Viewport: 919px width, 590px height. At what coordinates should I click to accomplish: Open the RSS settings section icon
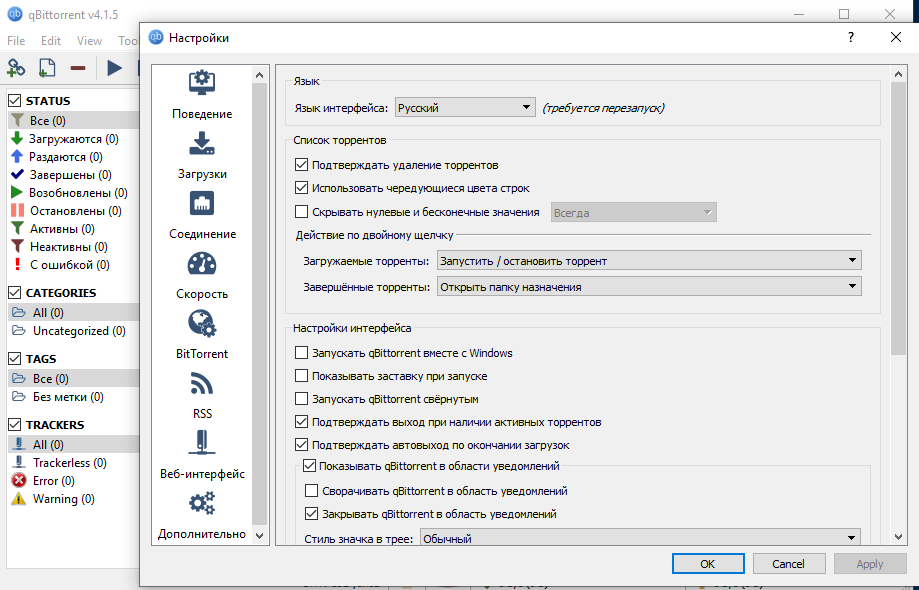202,384
